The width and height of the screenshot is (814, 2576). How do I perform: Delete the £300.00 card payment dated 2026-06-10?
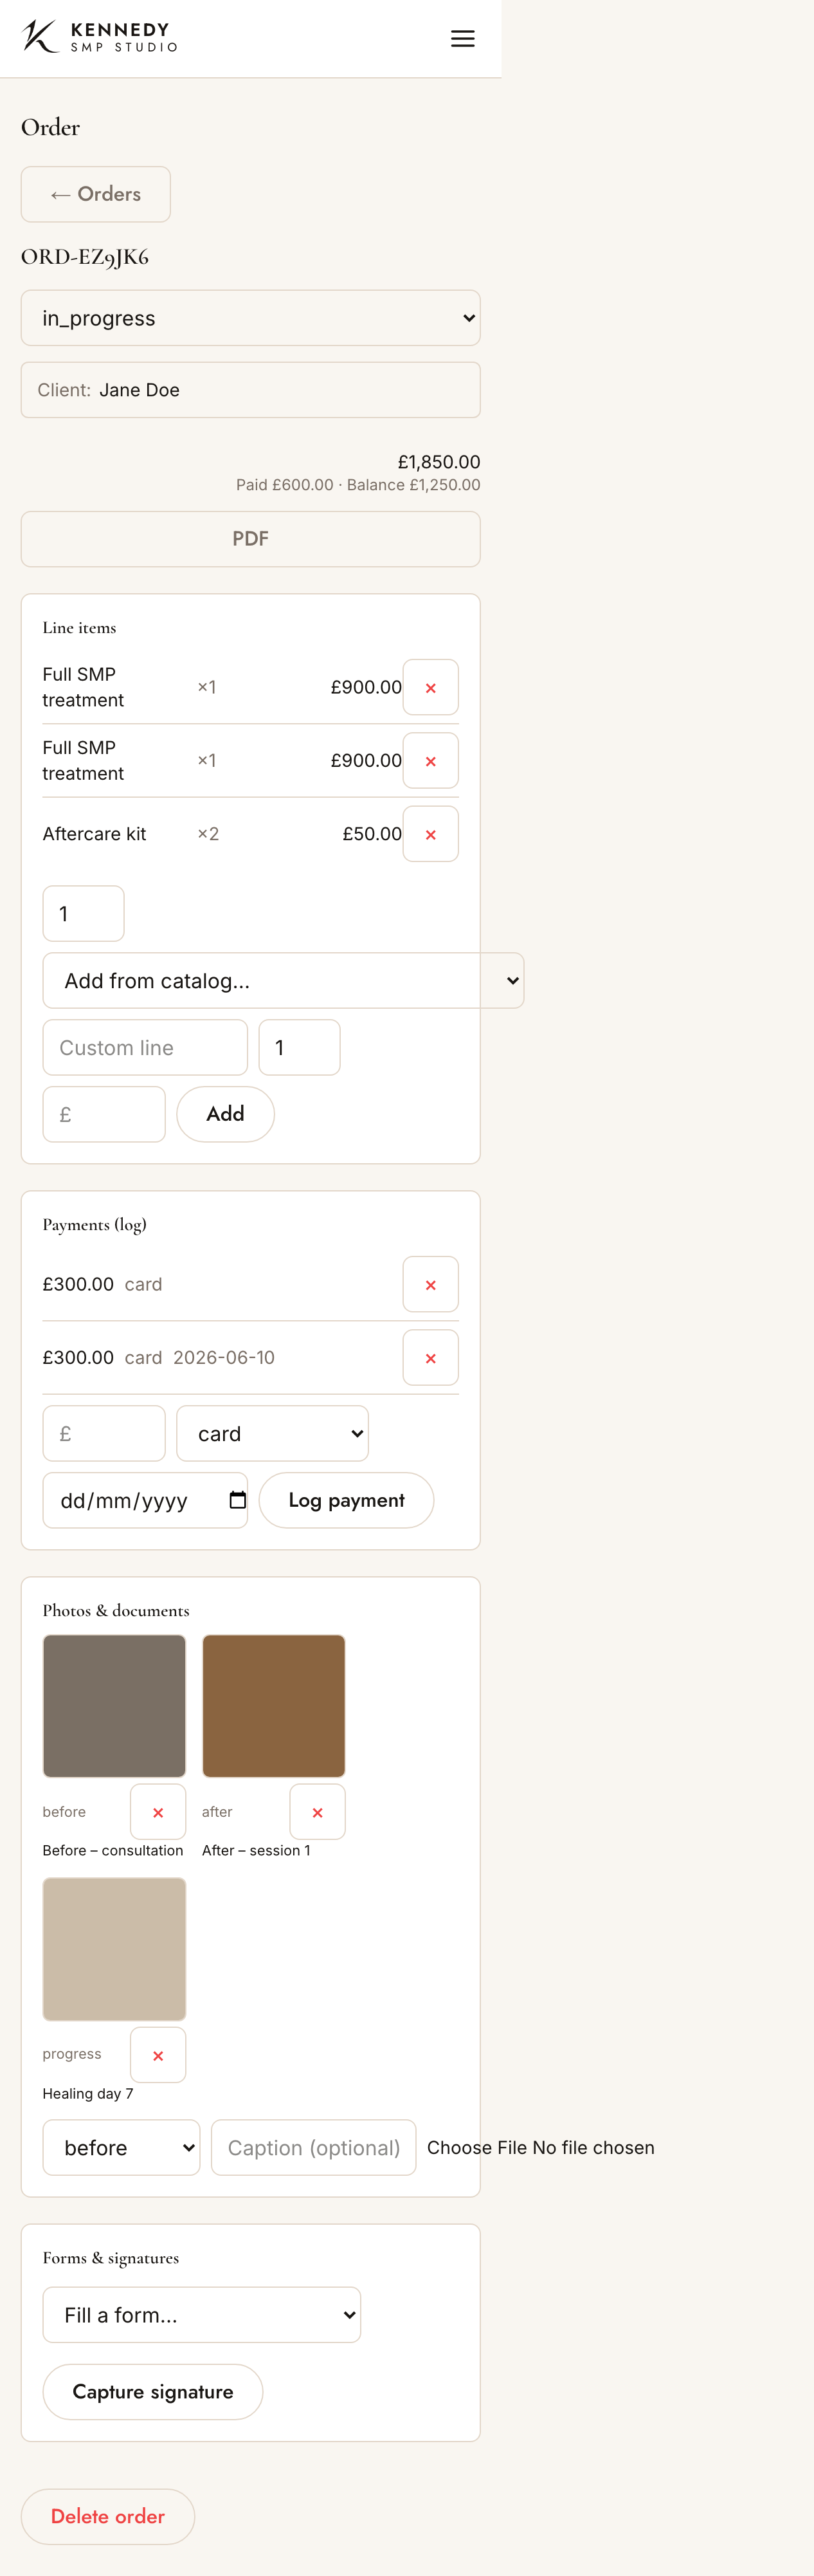(430, 1358)
